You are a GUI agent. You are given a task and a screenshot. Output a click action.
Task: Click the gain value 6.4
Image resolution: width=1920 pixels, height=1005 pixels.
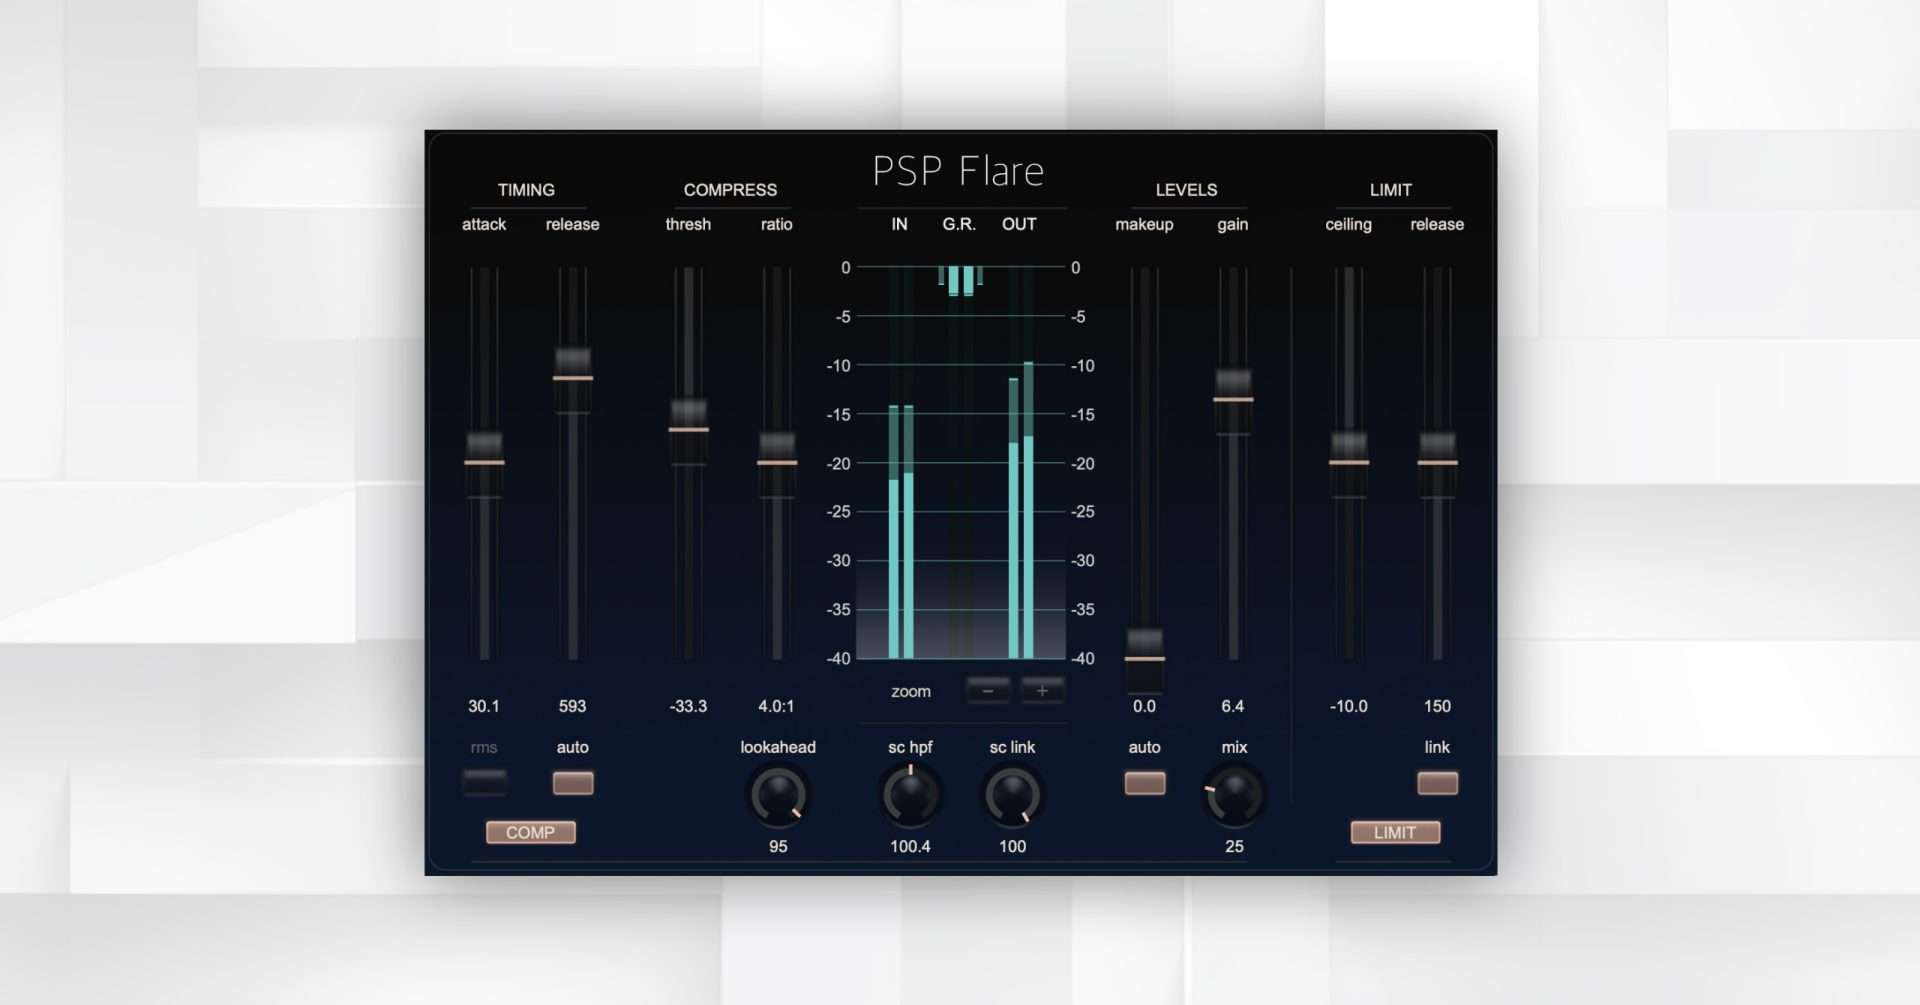(x=1233, y=706)
